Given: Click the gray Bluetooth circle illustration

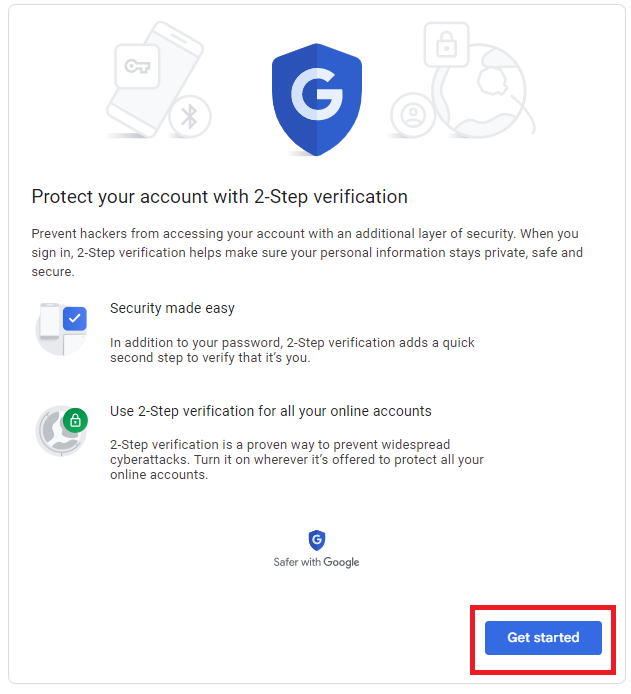Looking at the screenshot, I should pos(190,117).
